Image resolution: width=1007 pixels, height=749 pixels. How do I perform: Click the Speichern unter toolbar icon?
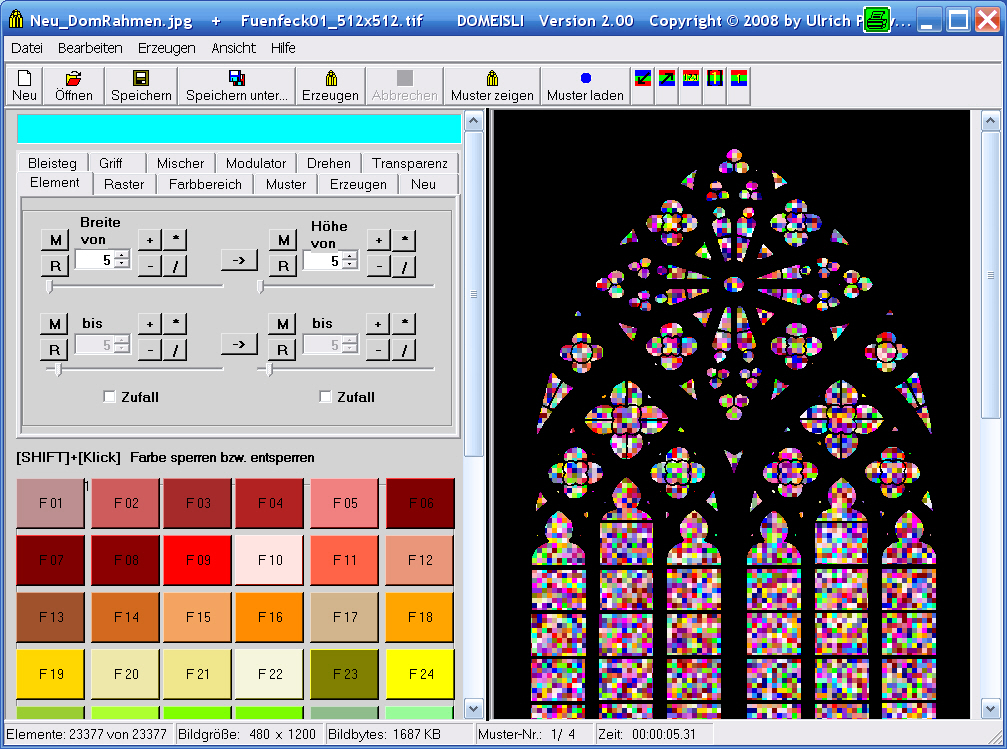[236, 78]
